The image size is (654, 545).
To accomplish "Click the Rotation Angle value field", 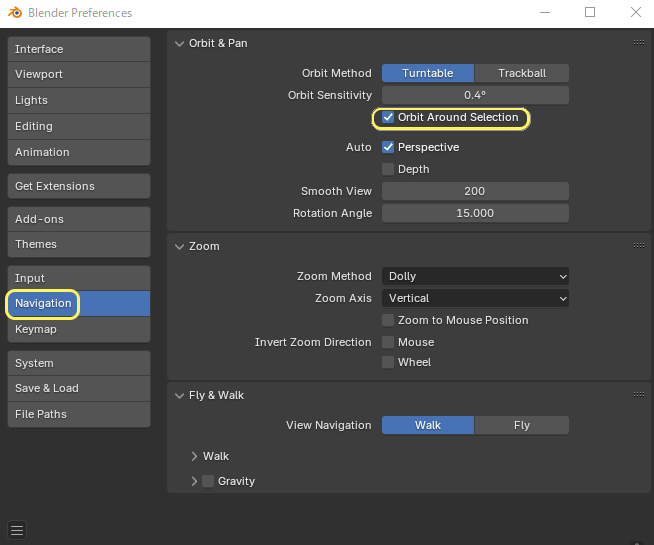I will click(x=475, y=213).
